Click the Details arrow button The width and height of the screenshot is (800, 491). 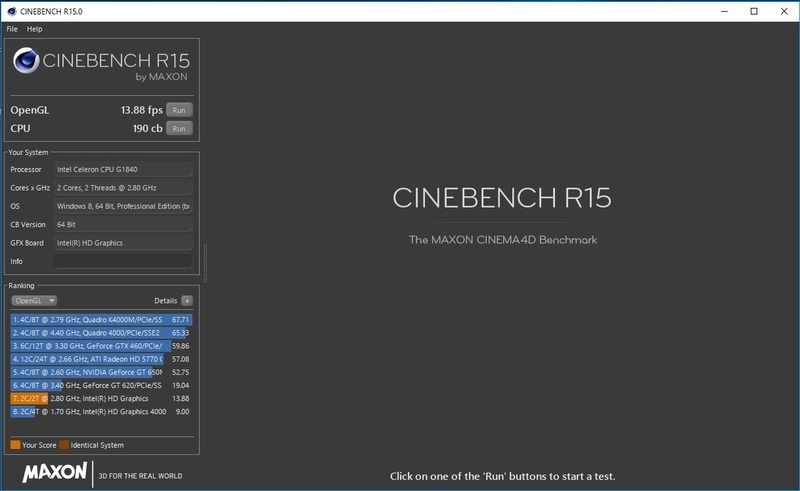(187, 301)
